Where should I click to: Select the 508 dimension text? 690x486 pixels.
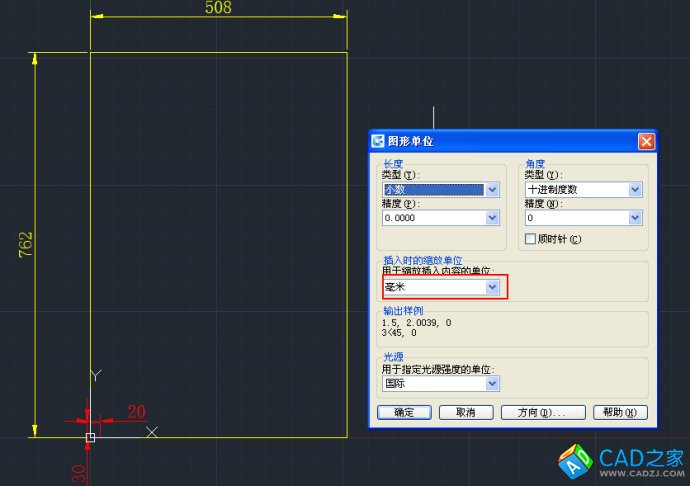pyautogui.click(x=218, y=8)
